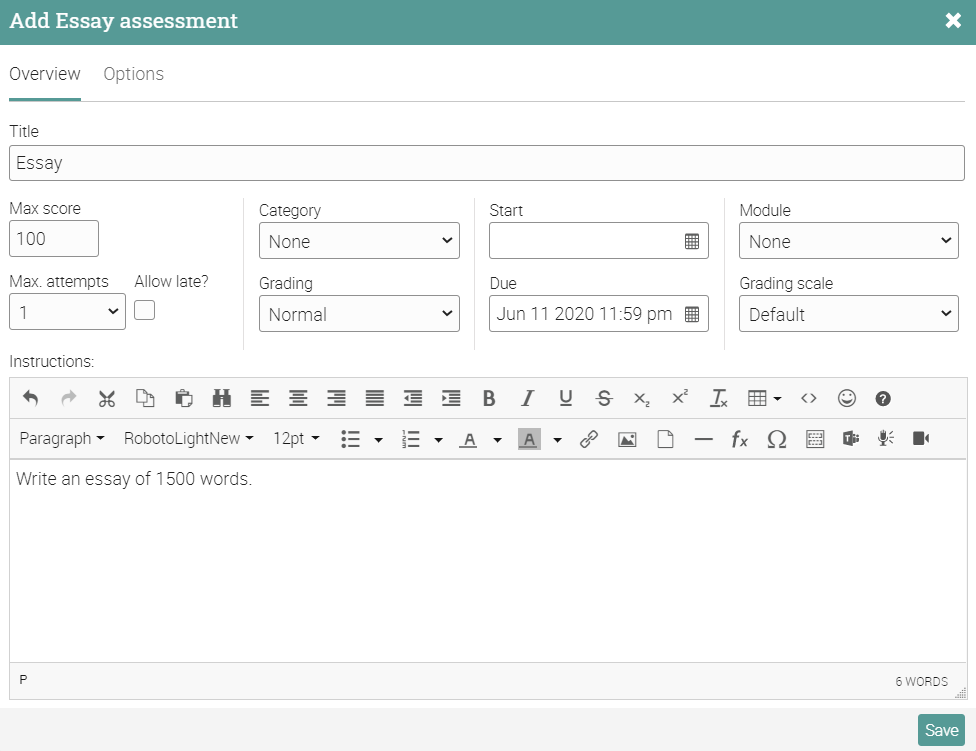Open the equation editor fx icon
976x751 pixels.
click(739, 439)
